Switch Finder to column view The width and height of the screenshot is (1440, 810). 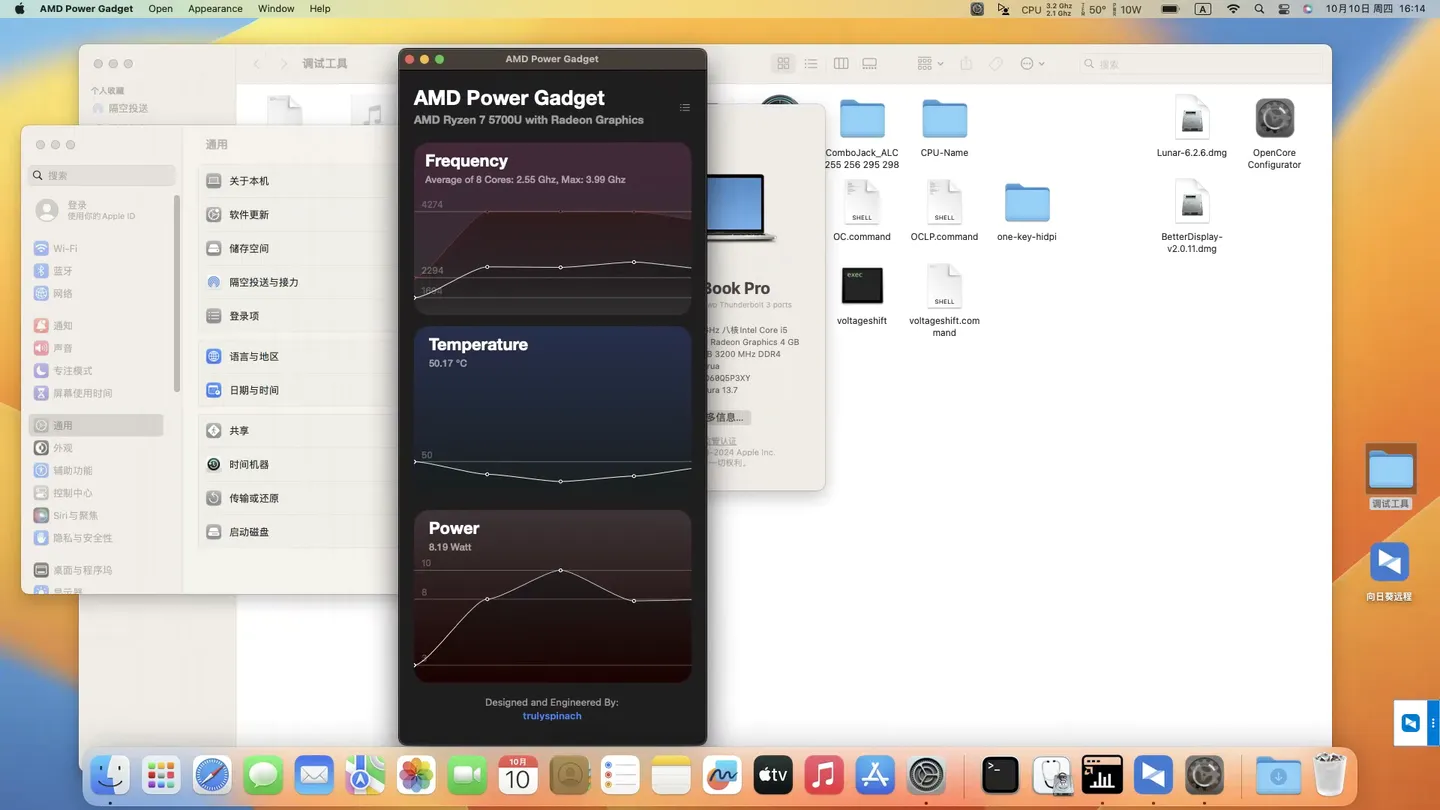tap(841, 64)
